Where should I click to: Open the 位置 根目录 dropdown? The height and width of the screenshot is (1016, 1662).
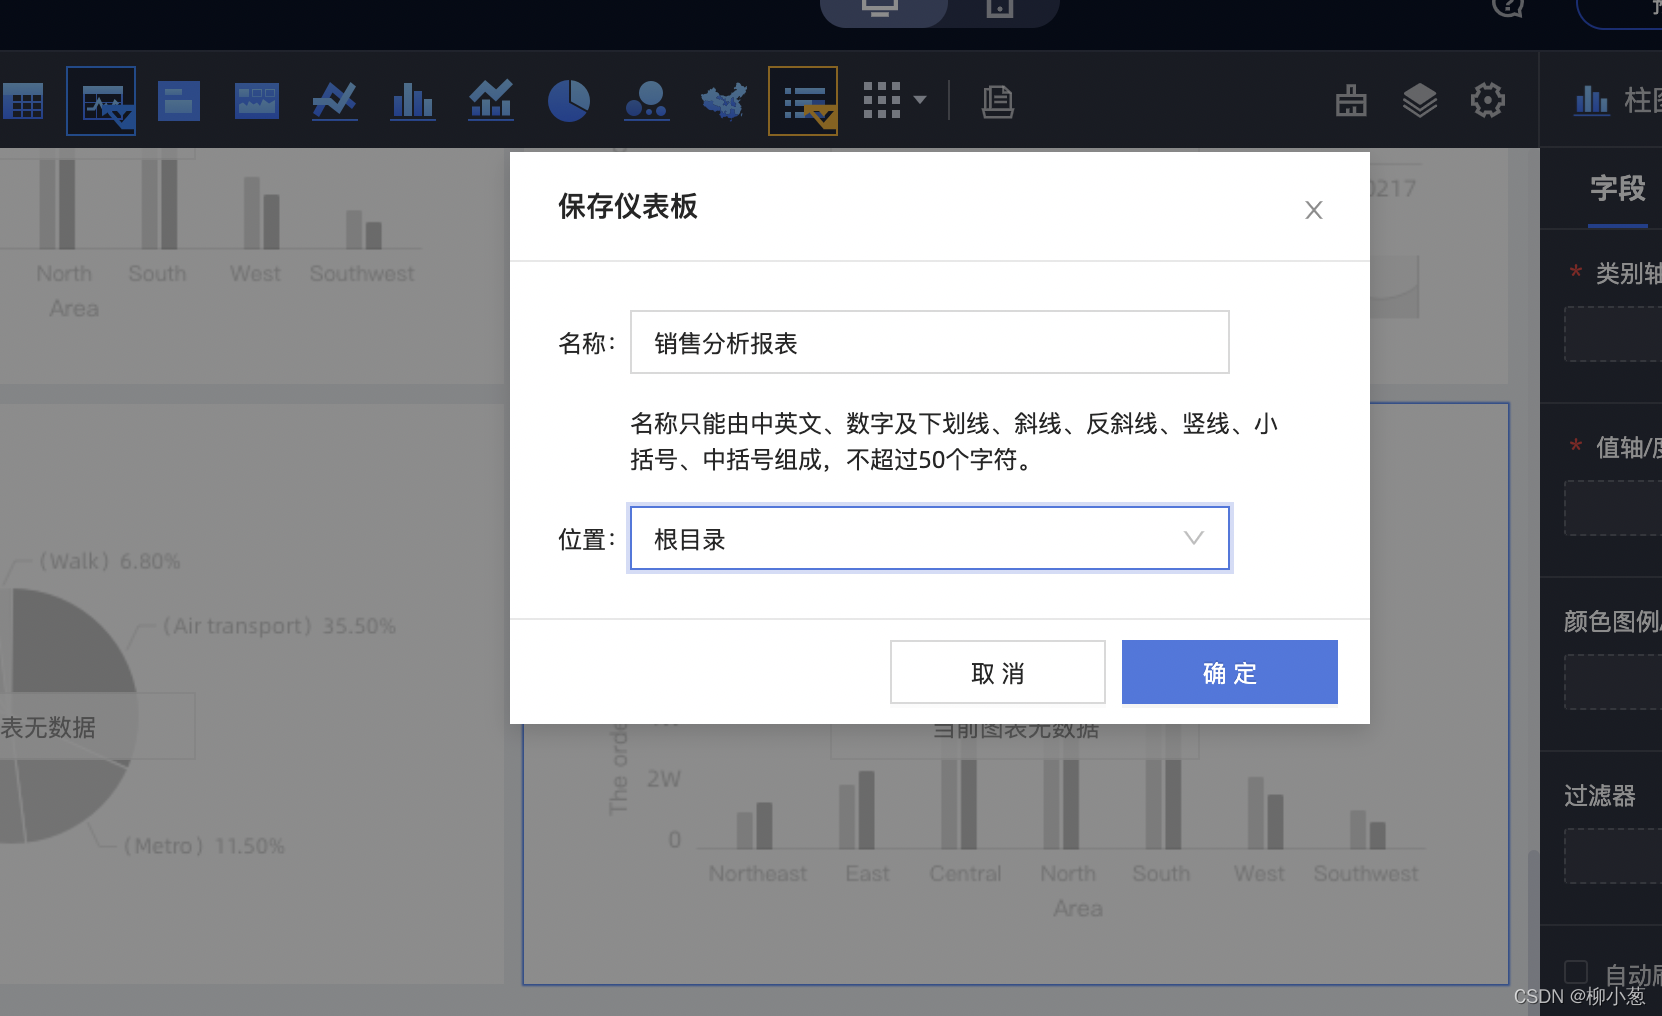click(930, 538)
